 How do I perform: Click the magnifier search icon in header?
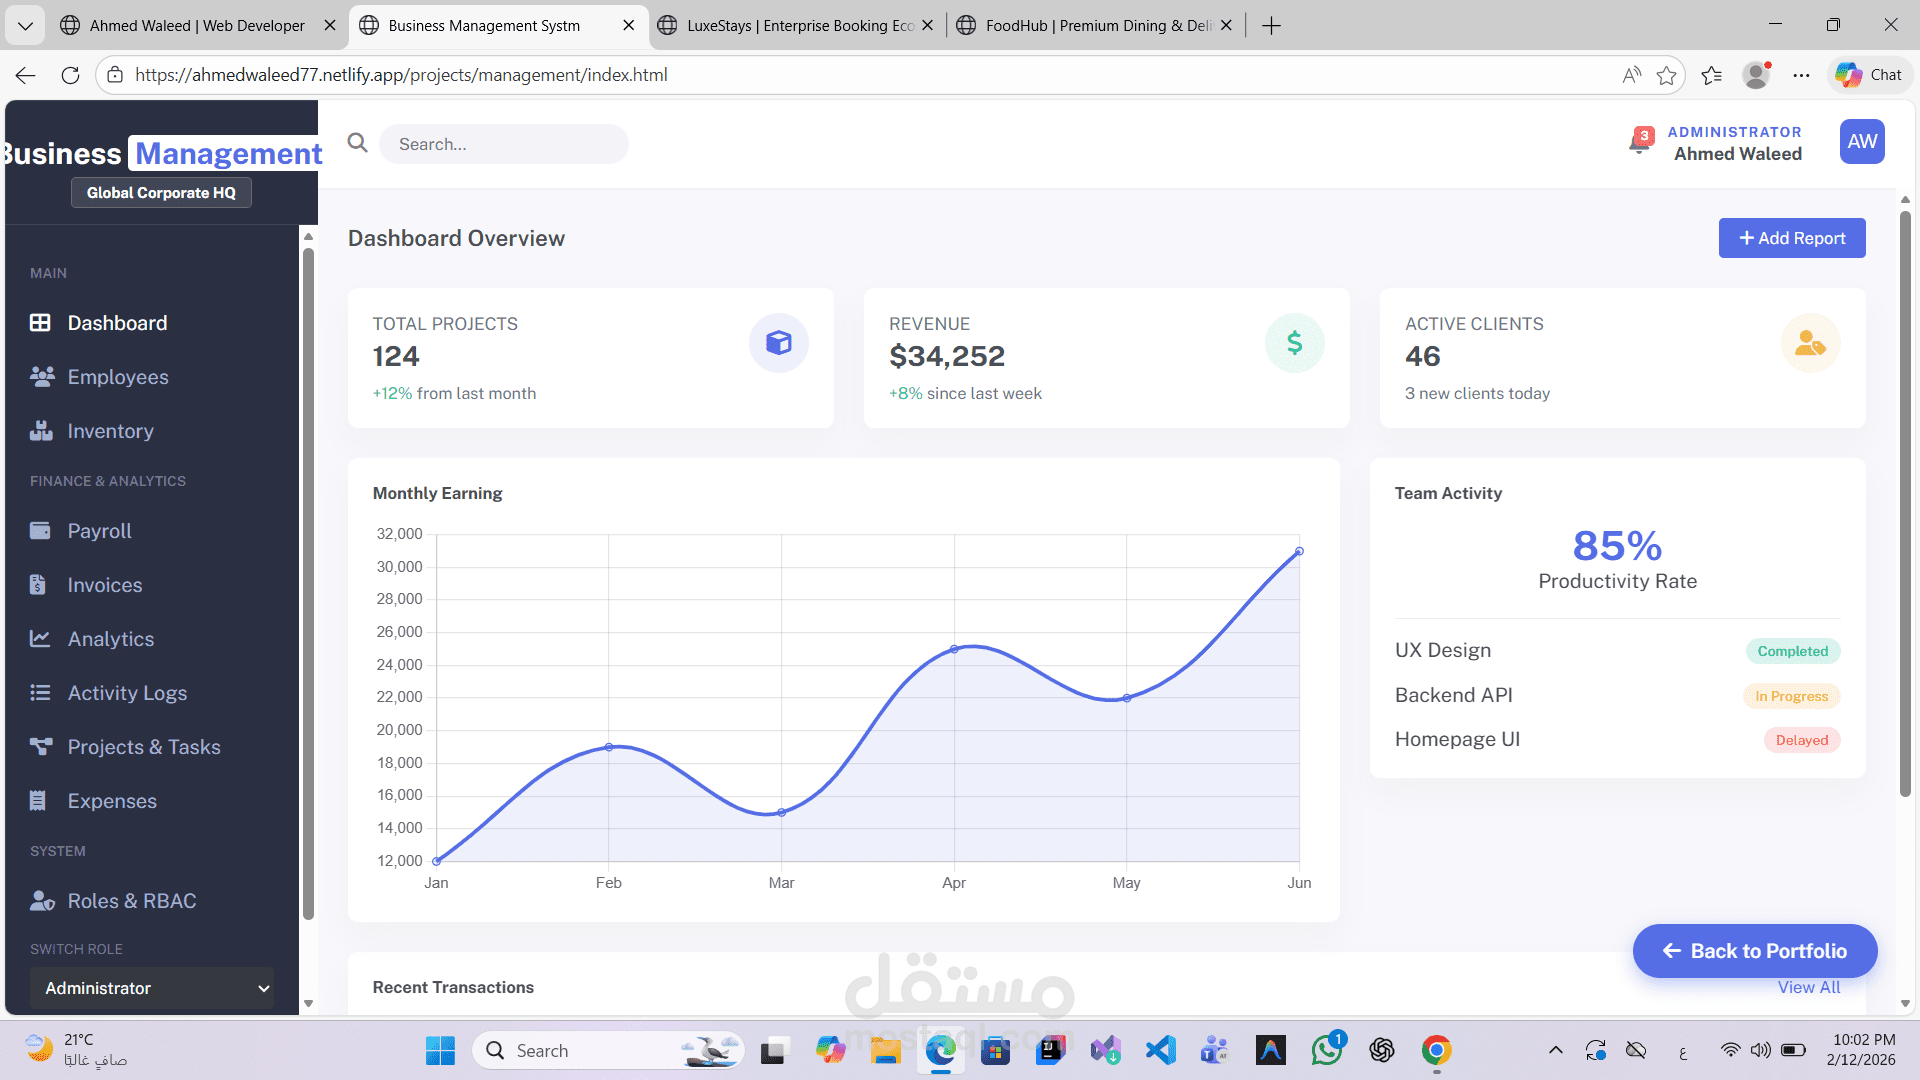tap(357, 143)
